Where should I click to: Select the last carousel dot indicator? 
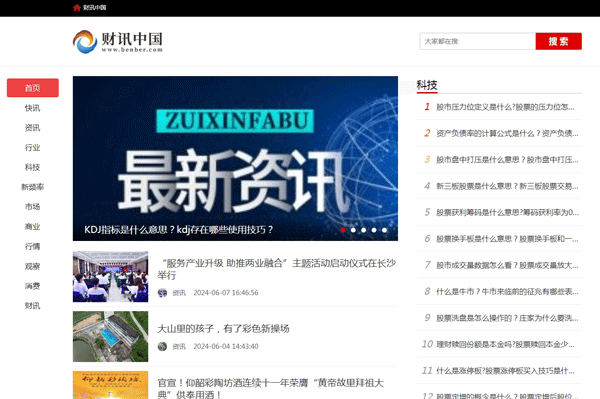click(x=384, y=230)
